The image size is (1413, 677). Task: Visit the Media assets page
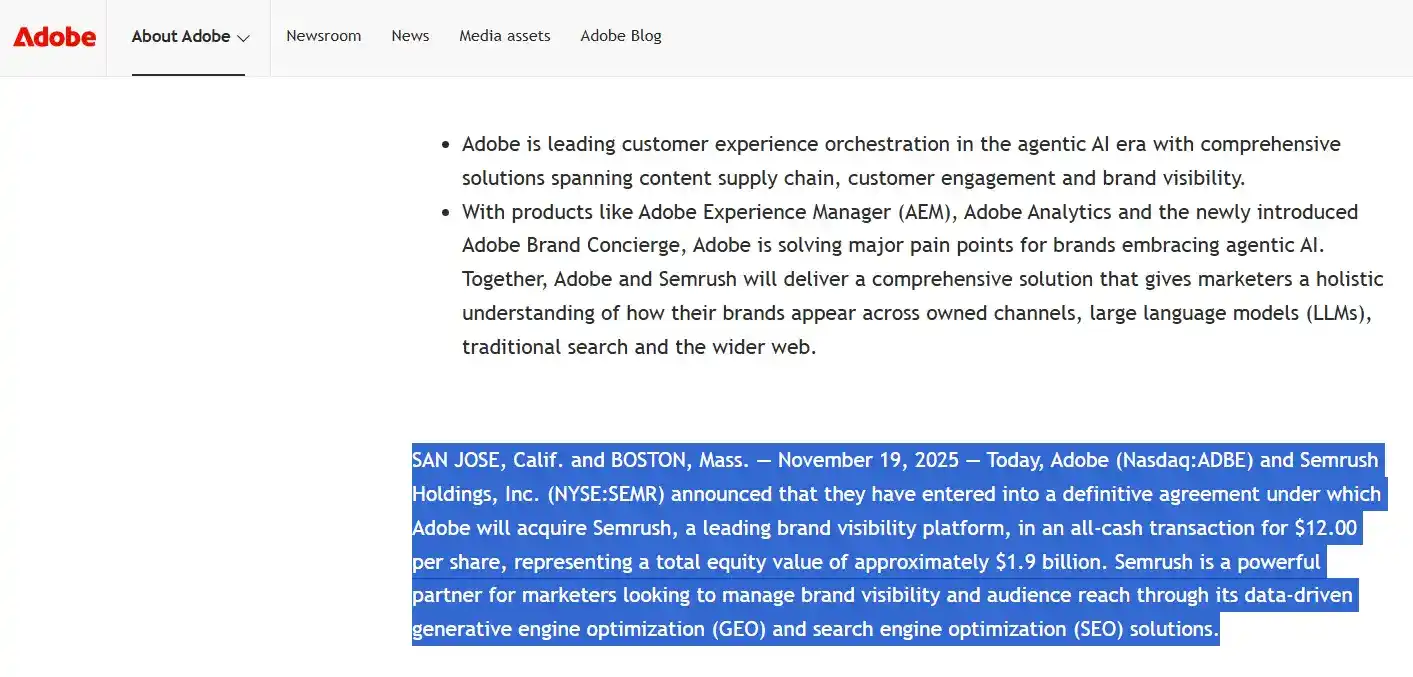[504, 36]
